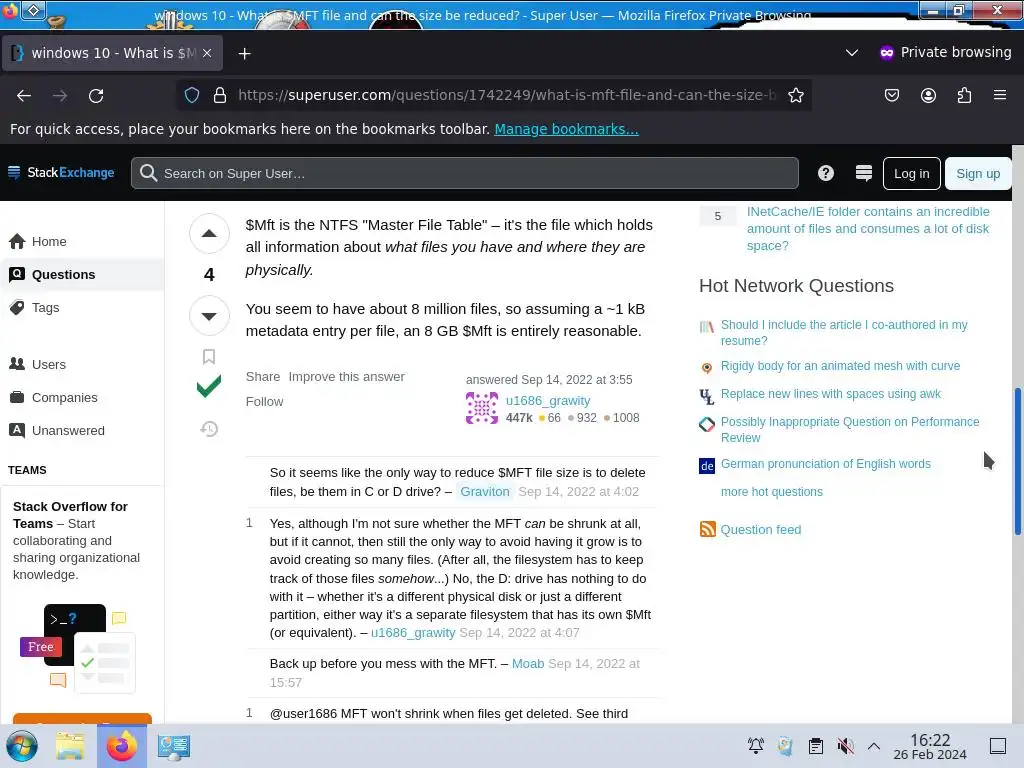
Task: Open the Stack Exchange site switcher icon
Action: (x=863, y=173)
